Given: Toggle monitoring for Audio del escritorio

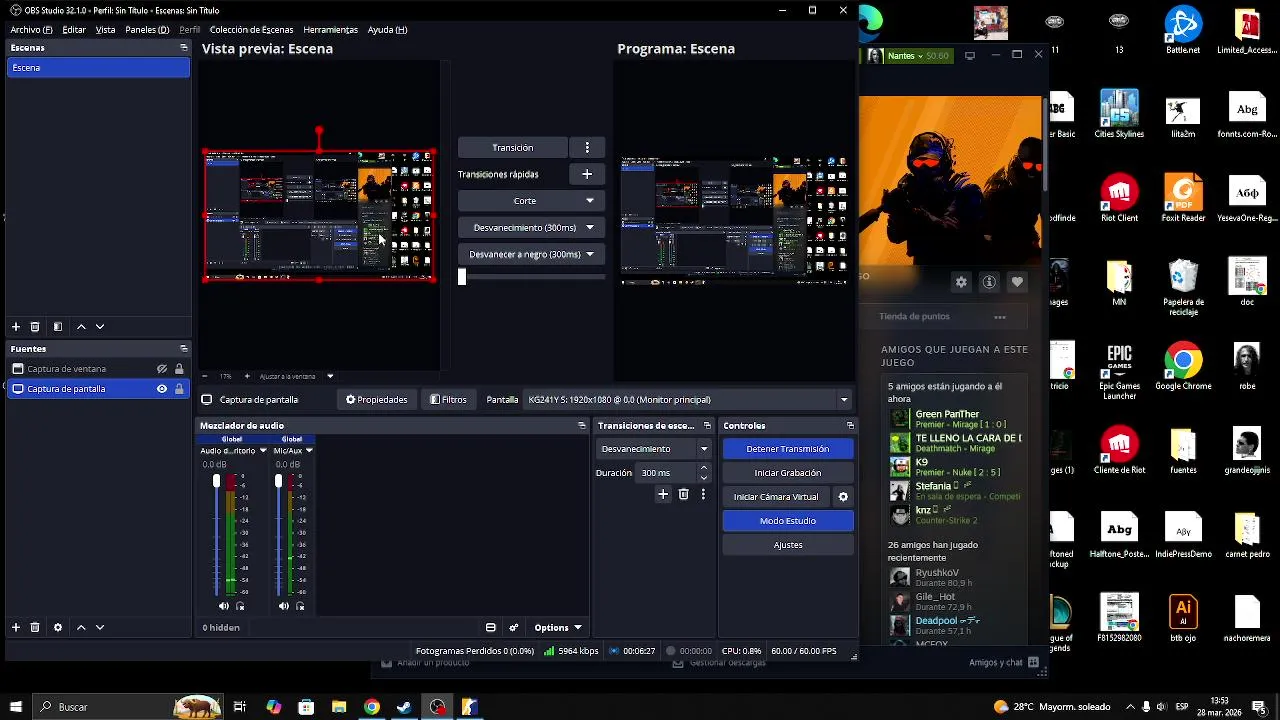Looking at the screenshot, I should (x=240, y=606).
